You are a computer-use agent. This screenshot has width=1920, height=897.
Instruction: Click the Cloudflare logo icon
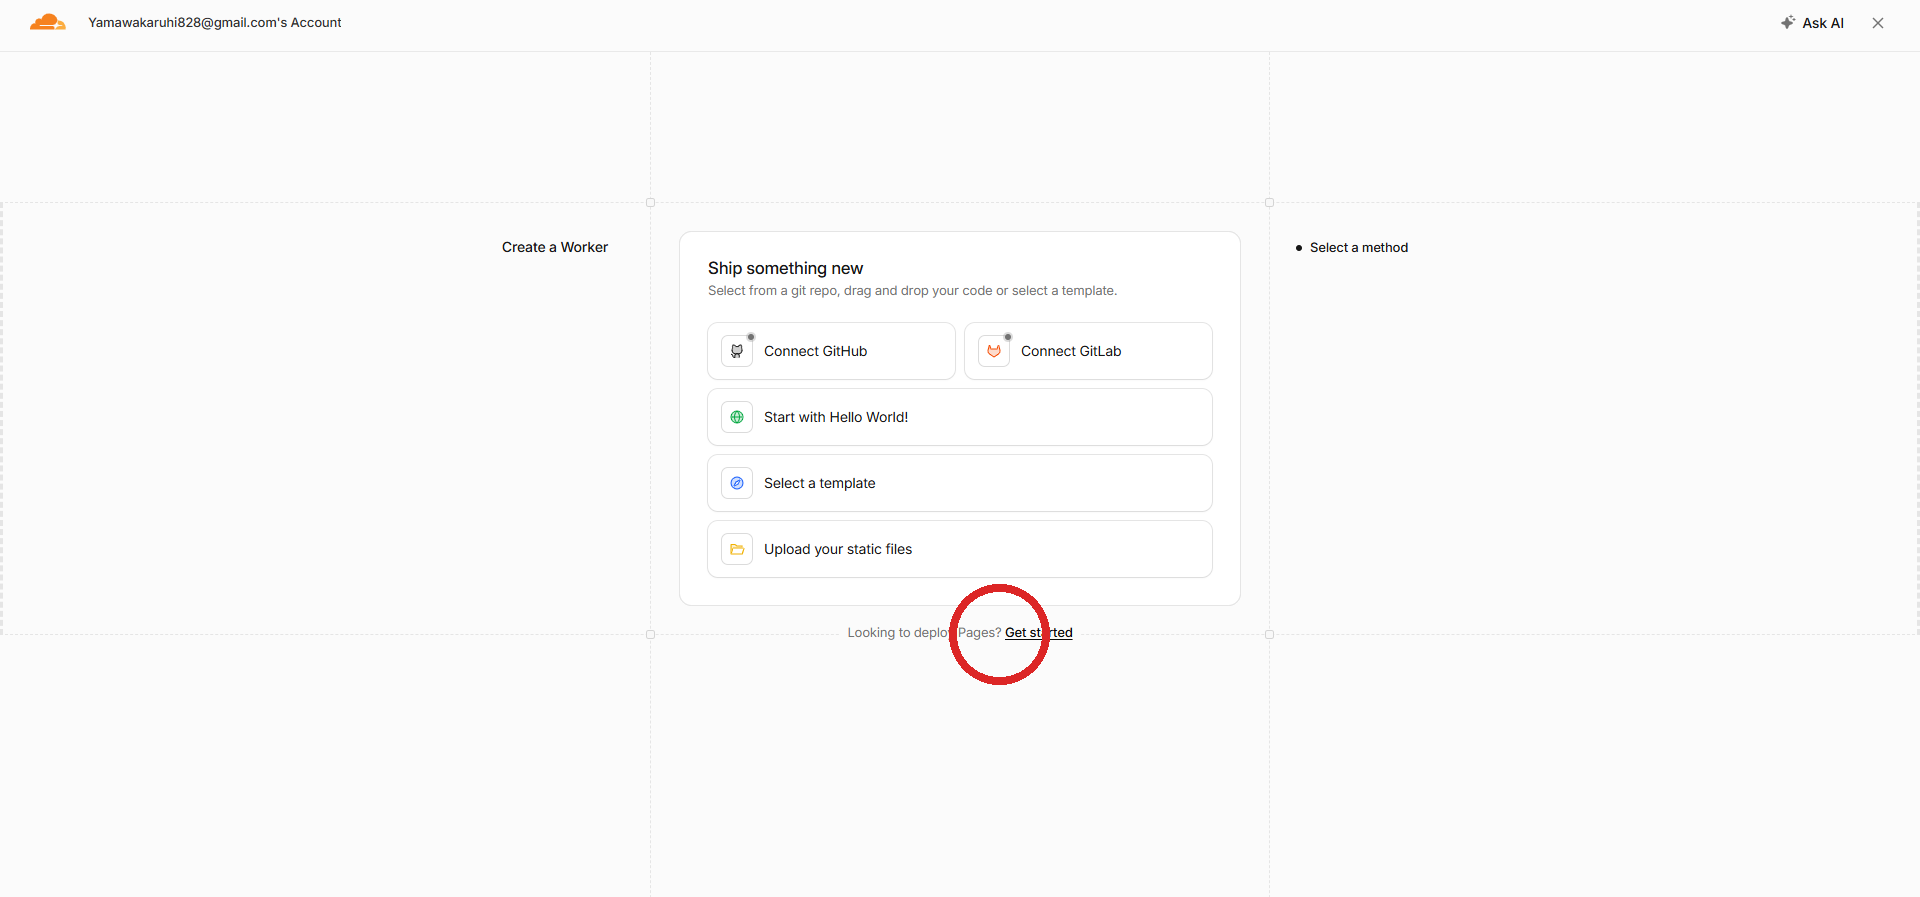(x=48, y=22)
